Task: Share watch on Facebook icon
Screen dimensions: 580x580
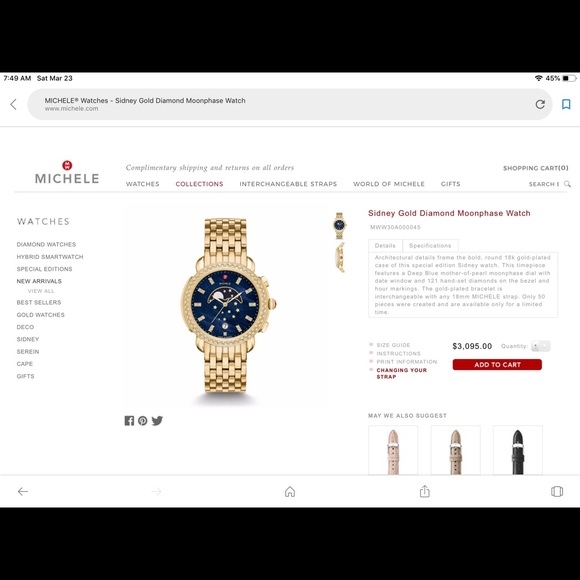Action: 129,421
